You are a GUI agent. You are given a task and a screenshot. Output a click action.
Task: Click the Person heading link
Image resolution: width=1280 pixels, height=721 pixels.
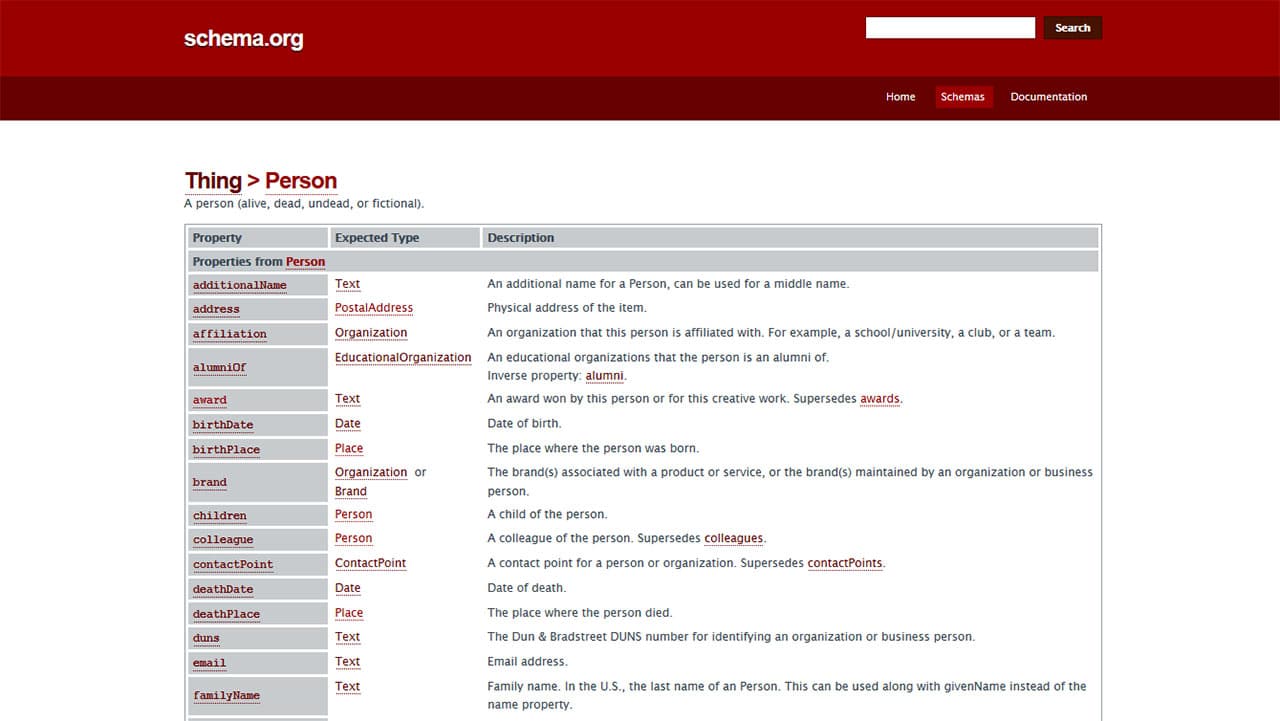[x=300, y=181]
